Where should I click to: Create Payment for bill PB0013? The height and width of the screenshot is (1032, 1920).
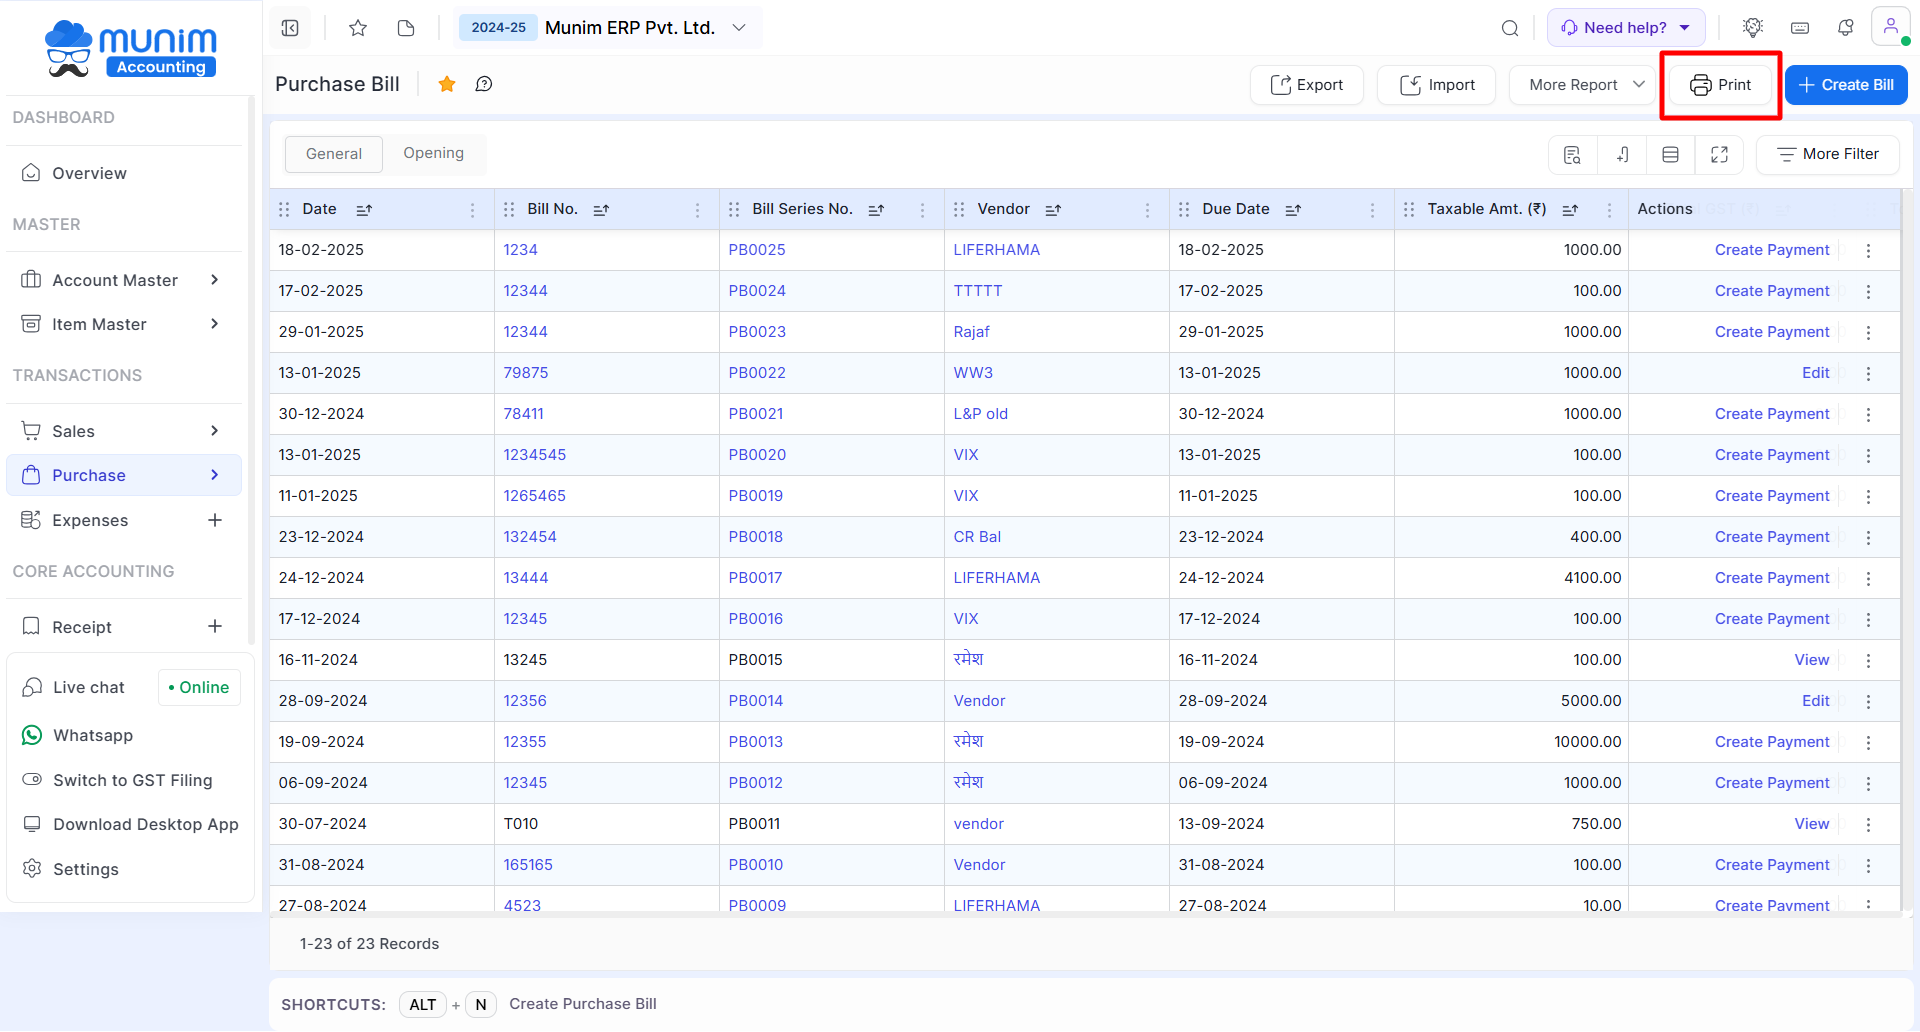[1772, 742]
